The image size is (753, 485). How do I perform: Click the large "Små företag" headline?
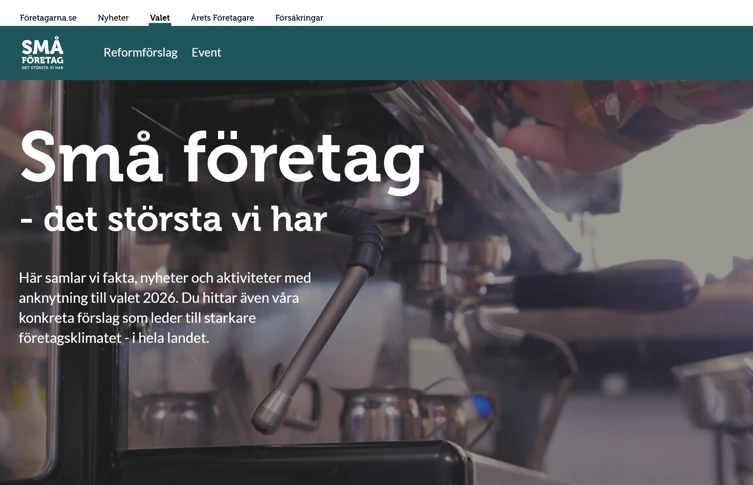(x=222, y=158)
